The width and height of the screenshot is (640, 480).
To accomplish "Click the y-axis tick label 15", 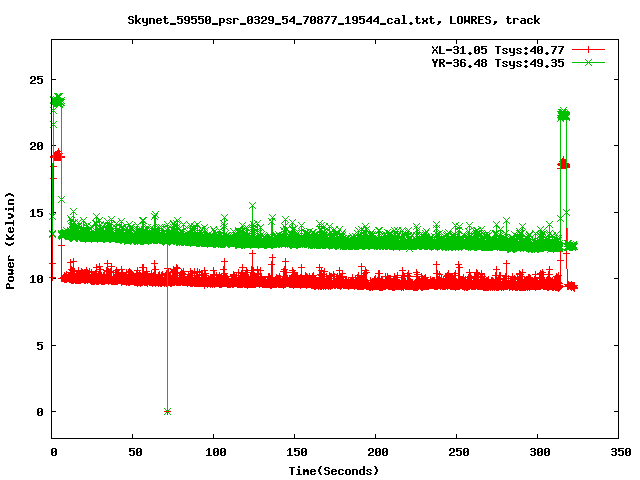I will (x=36, y=213).
